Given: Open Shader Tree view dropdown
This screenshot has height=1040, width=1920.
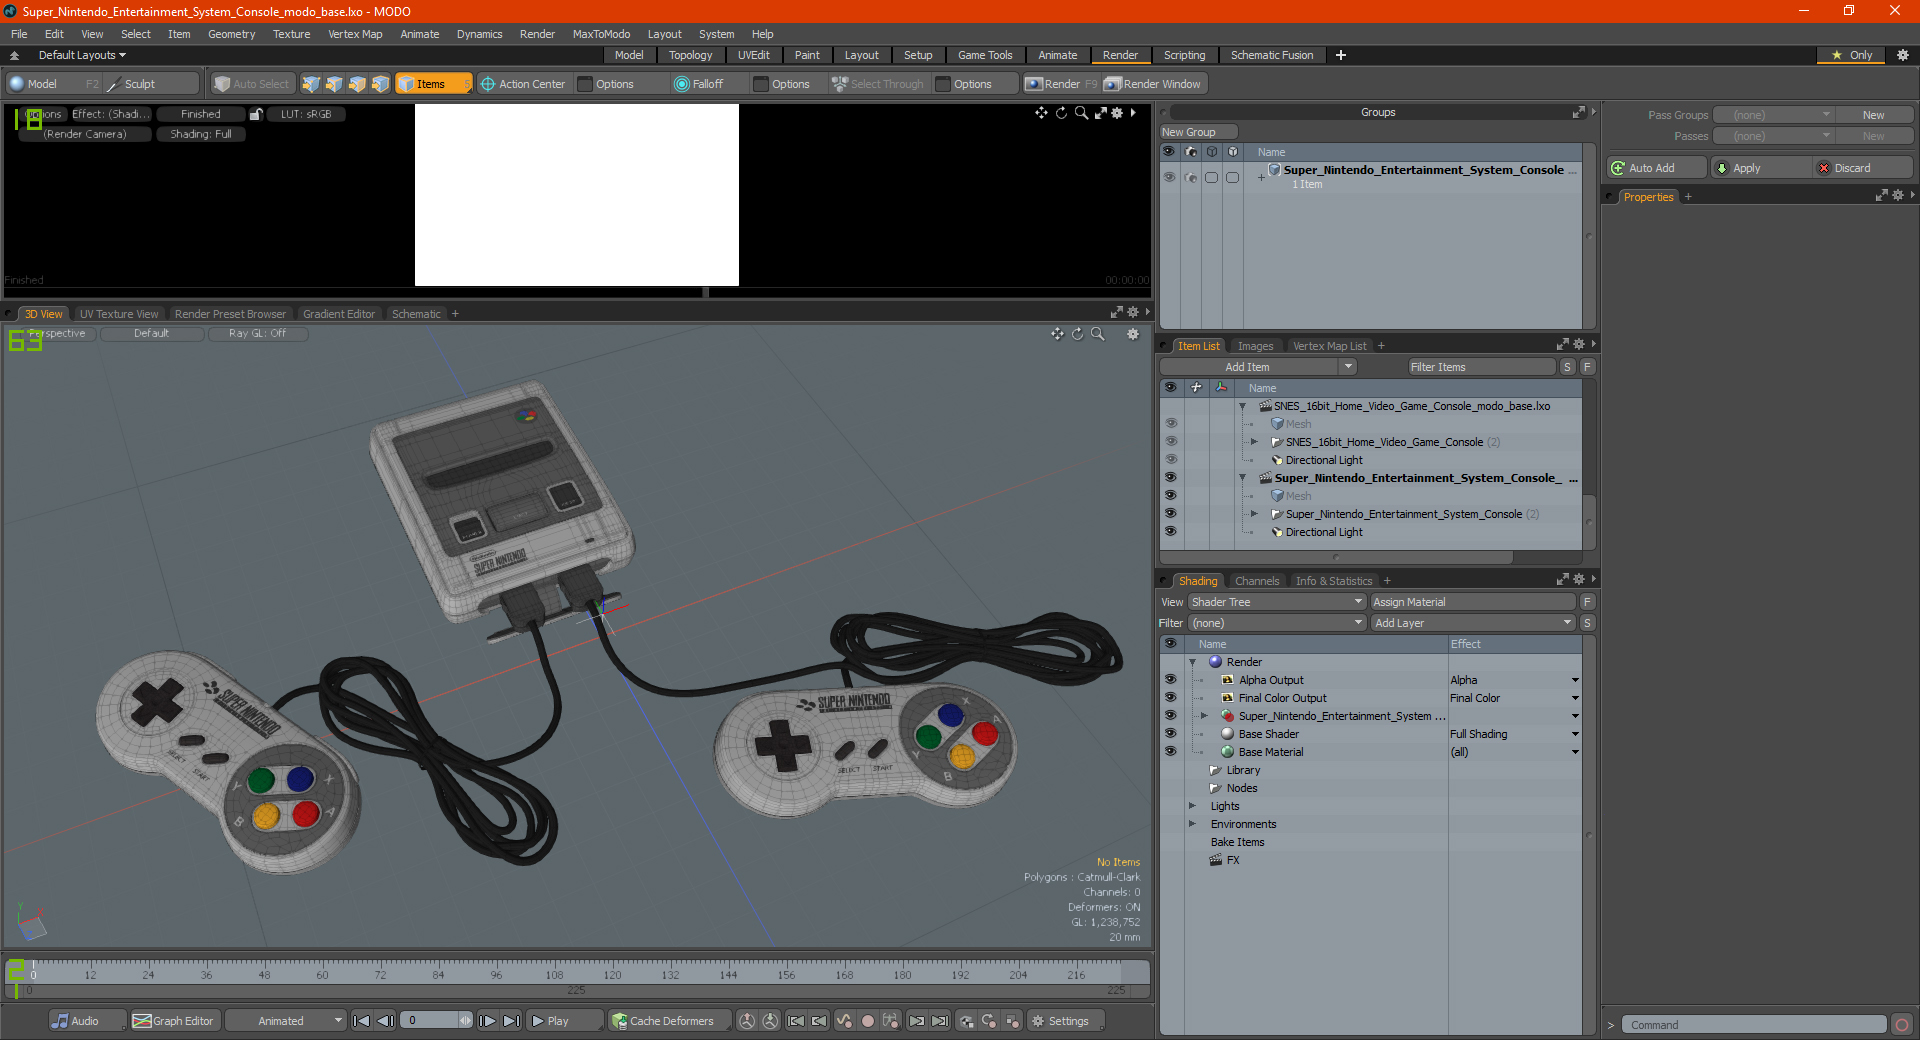Looking at the screenshot, I should [1277, 602].
